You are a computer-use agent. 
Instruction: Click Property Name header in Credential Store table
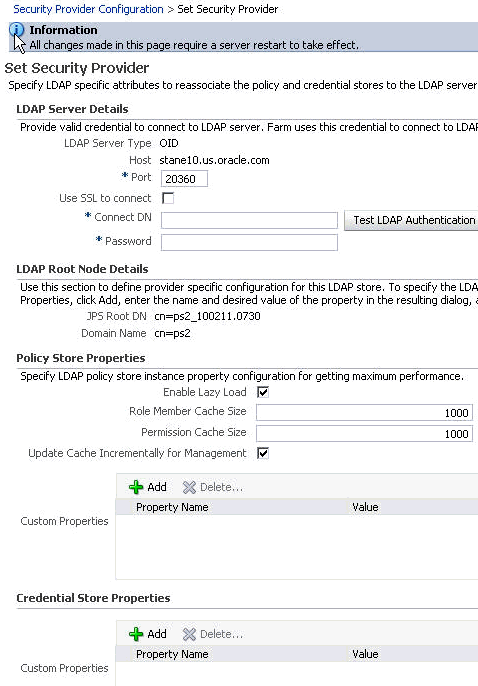pos(172,654)
